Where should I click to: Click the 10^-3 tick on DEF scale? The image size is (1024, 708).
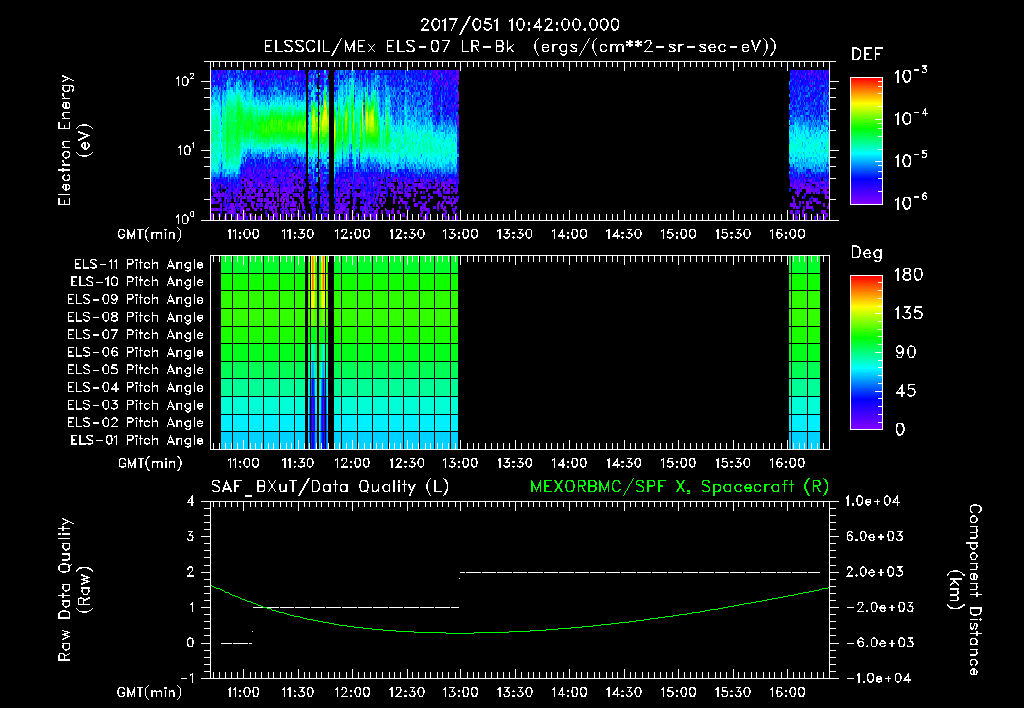click(x=911, y=76)
